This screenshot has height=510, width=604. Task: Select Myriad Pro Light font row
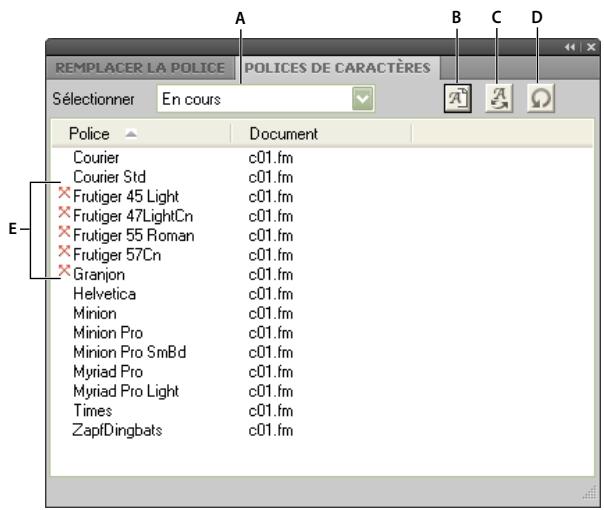pyautogui.click(x=126, y=391)
